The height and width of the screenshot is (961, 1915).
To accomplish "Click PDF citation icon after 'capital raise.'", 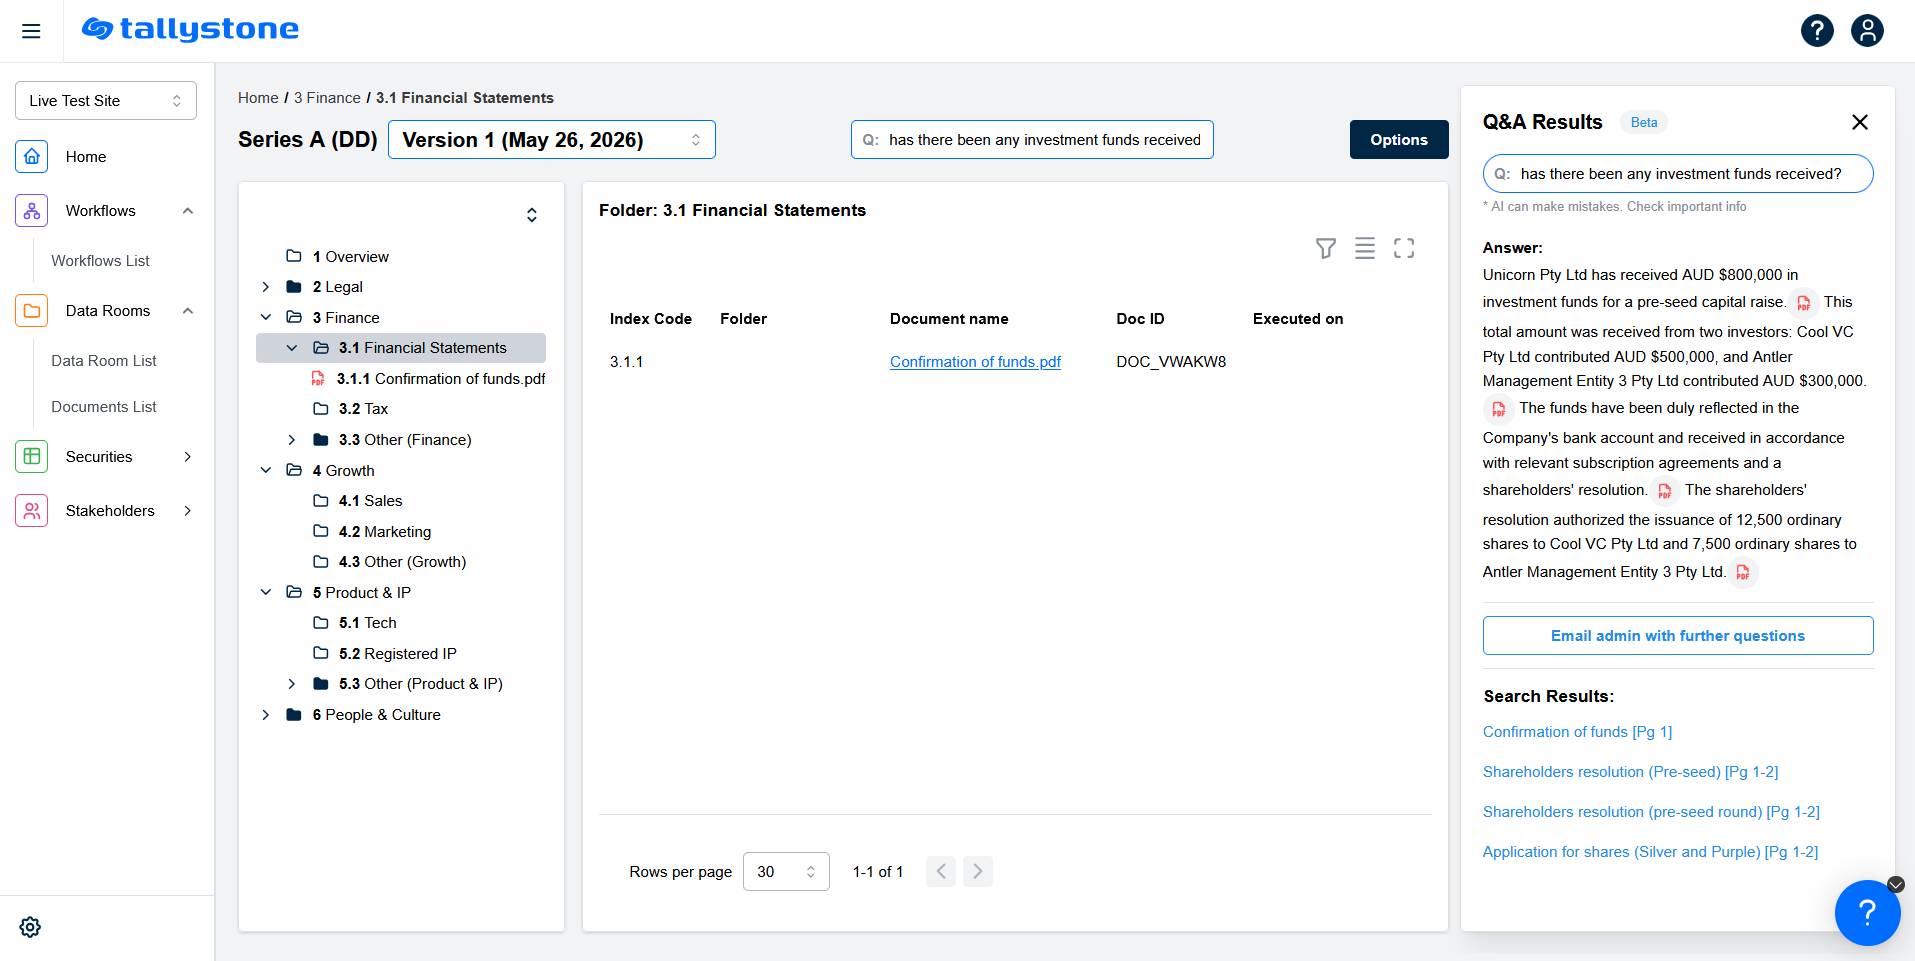I will (x=1804, y=303).
